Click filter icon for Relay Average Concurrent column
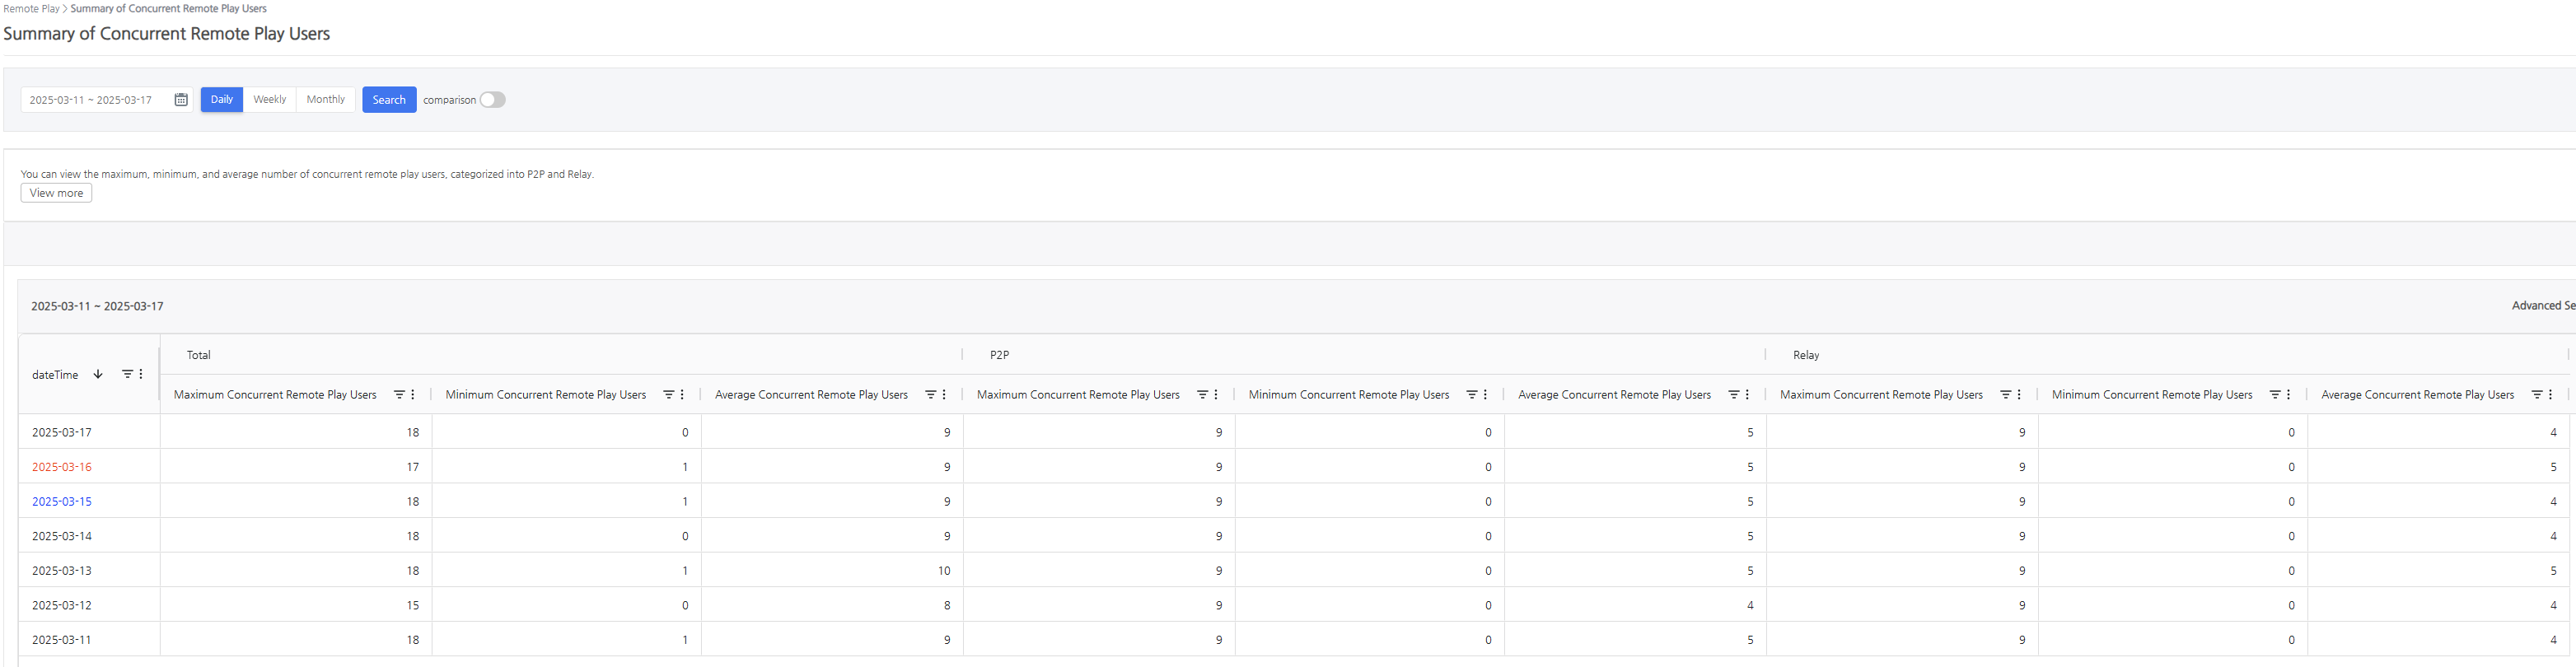This screenshot has height=667, width=2576. pyautogui.click(x=2536, y=395)
